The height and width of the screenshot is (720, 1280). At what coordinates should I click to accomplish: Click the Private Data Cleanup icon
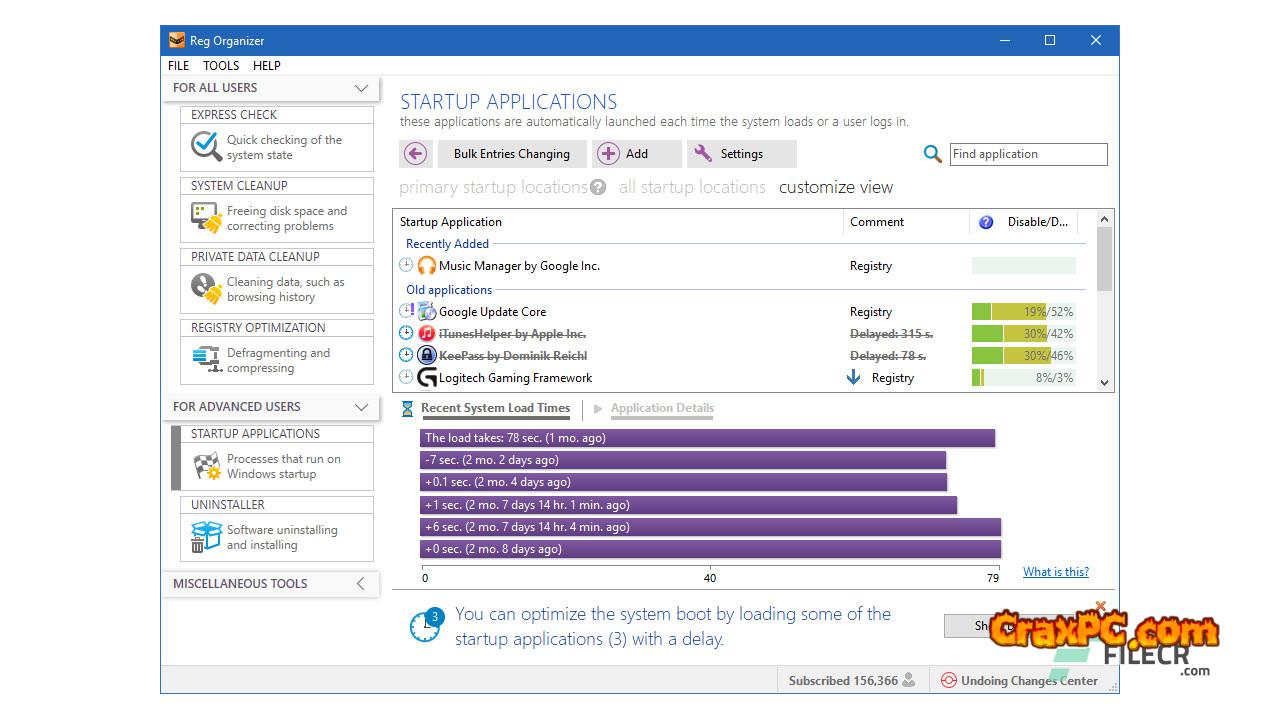pyautogui.click(x=206, y=289)
